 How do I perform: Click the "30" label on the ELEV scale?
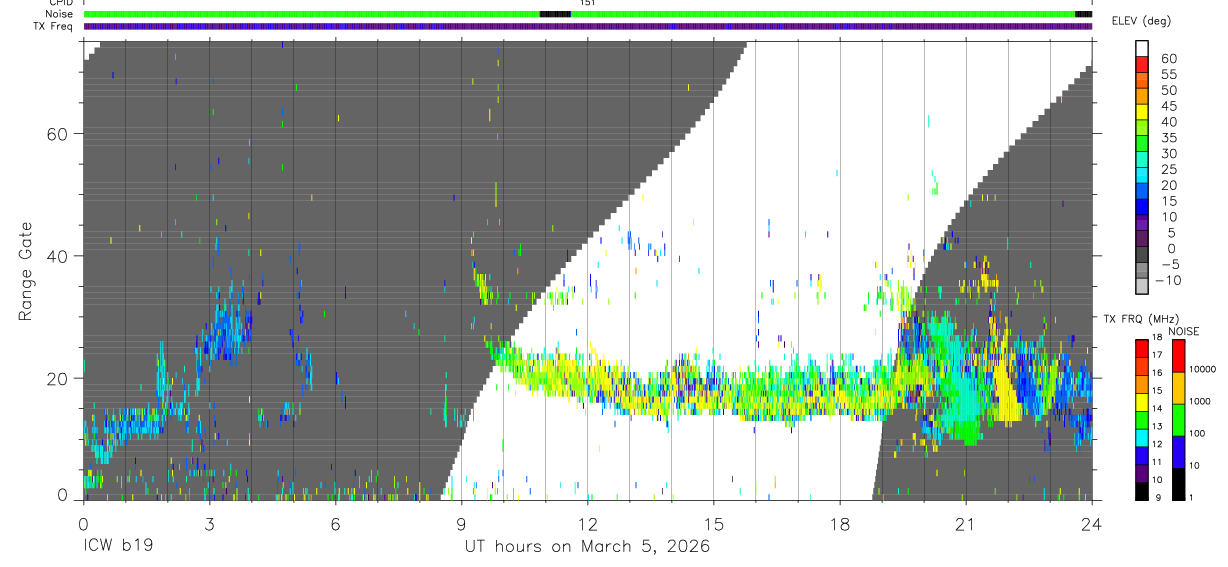(x=1168, y=154)
